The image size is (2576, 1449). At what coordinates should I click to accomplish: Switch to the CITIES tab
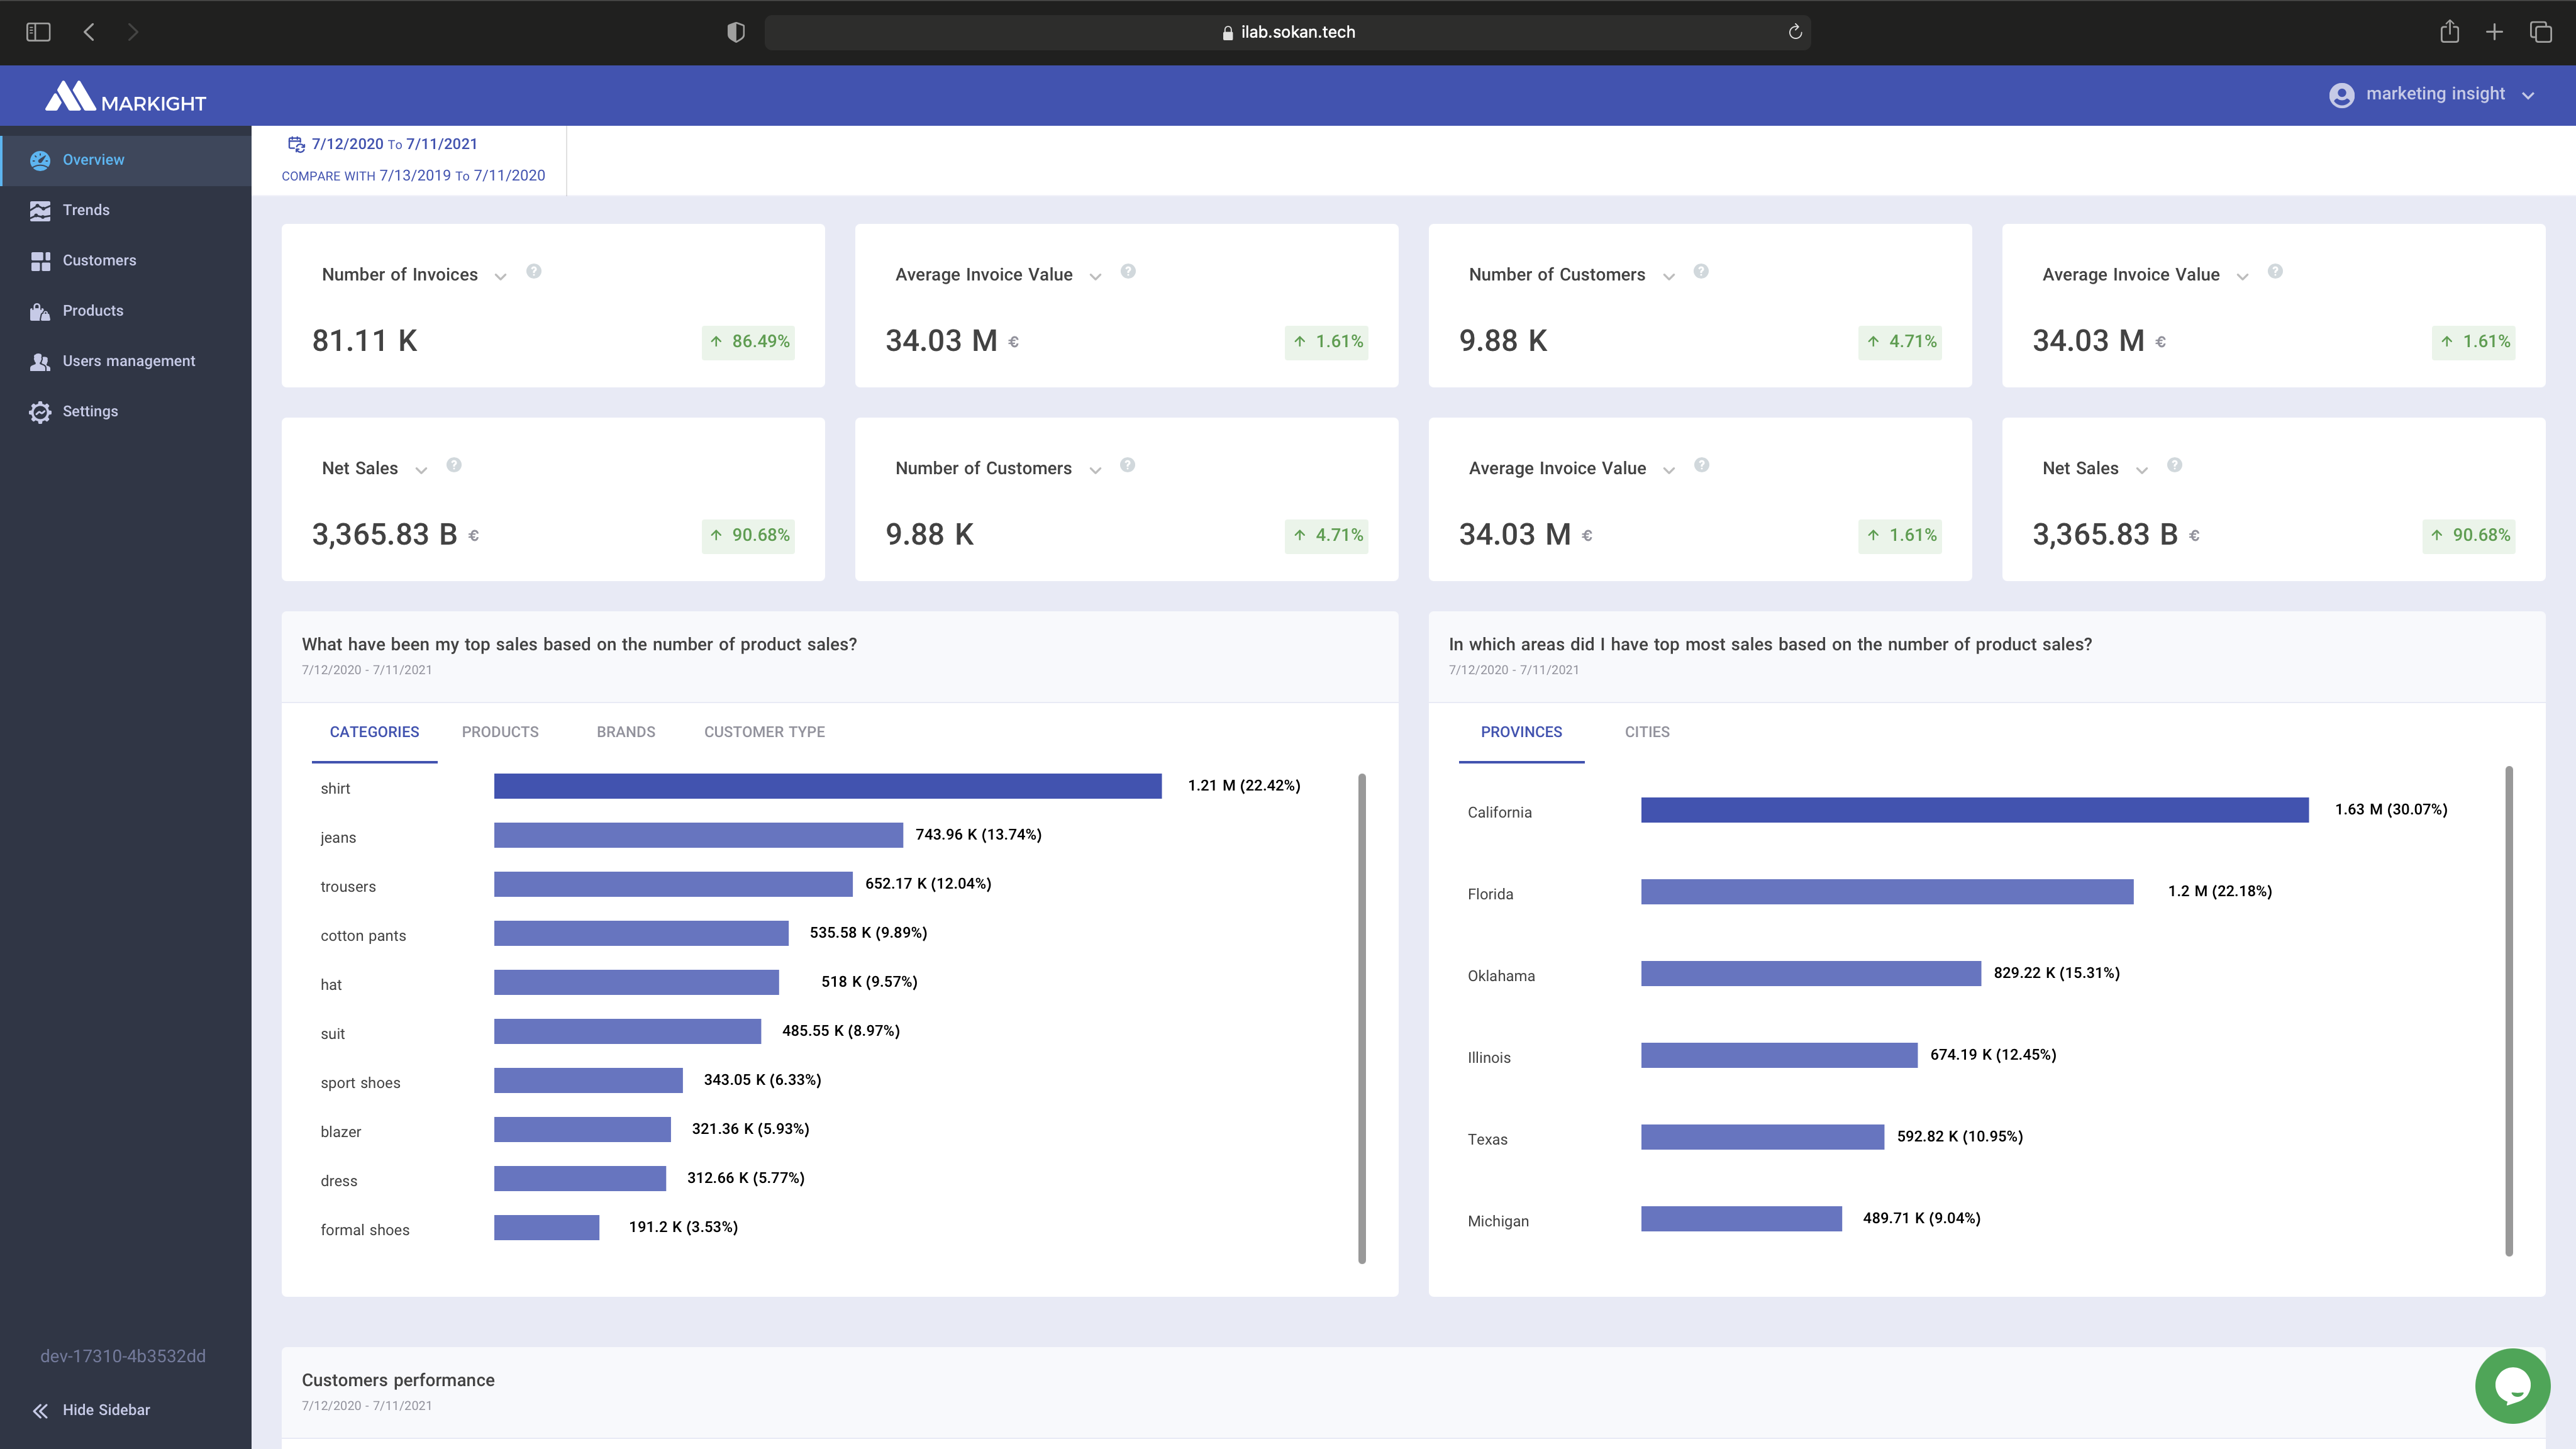1647,732
